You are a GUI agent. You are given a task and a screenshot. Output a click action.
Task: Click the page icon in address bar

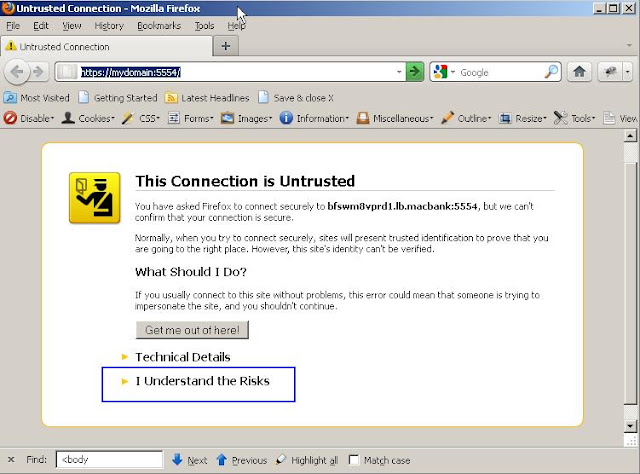point(67,72)
